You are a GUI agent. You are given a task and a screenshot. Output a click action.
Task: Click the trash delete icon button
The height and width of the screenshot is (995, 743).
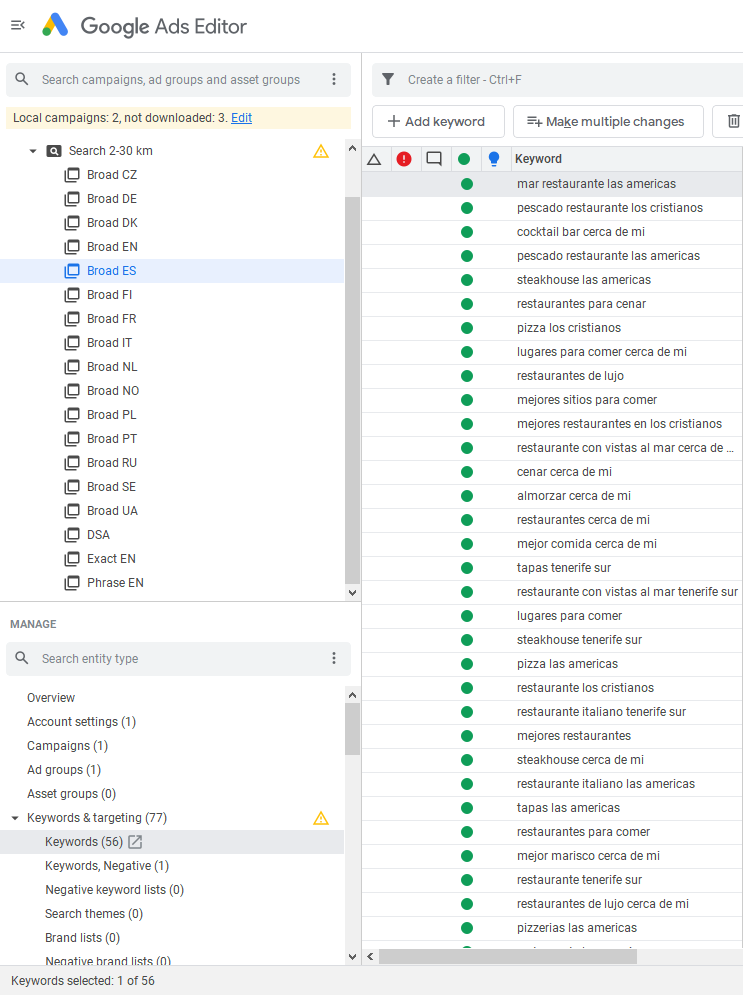[x=733, y=121]
